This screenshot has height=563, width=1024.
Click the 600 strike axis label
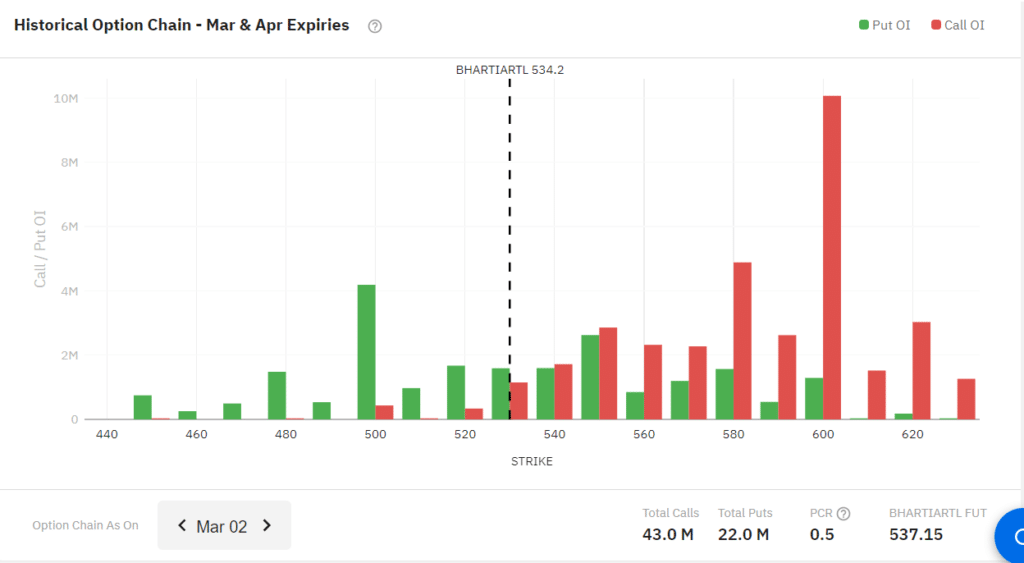click(824, 434)
